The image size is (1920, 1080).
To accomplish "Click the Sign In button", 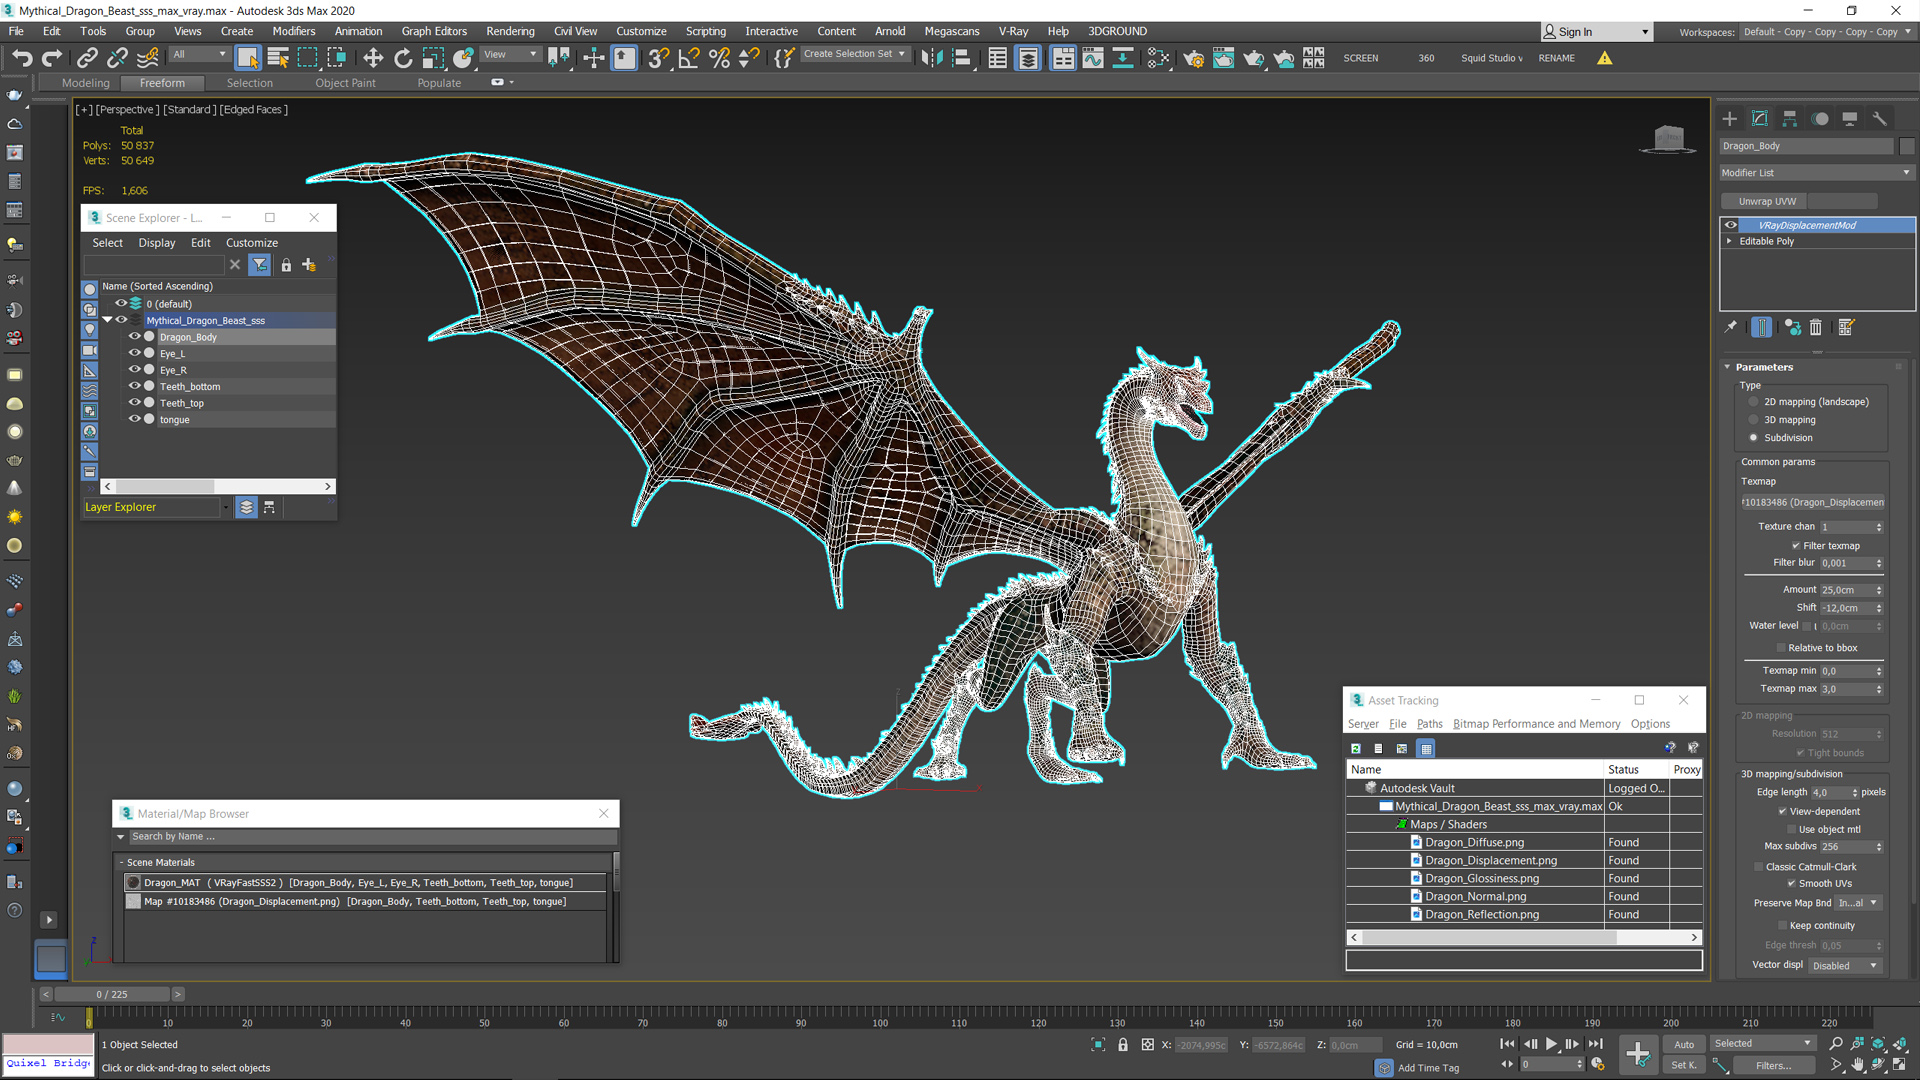I will click(x=1596, y=32).
